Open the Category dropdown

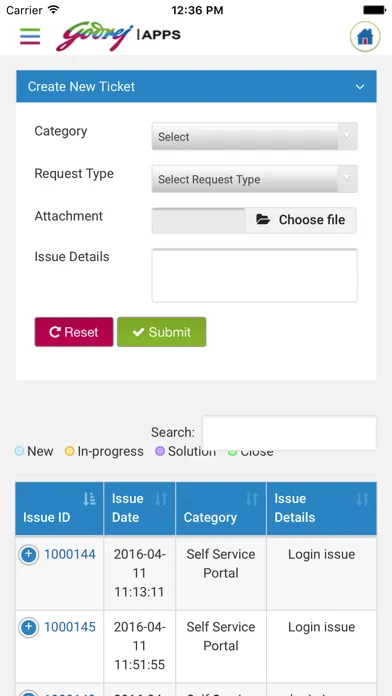tap(254, 136)
